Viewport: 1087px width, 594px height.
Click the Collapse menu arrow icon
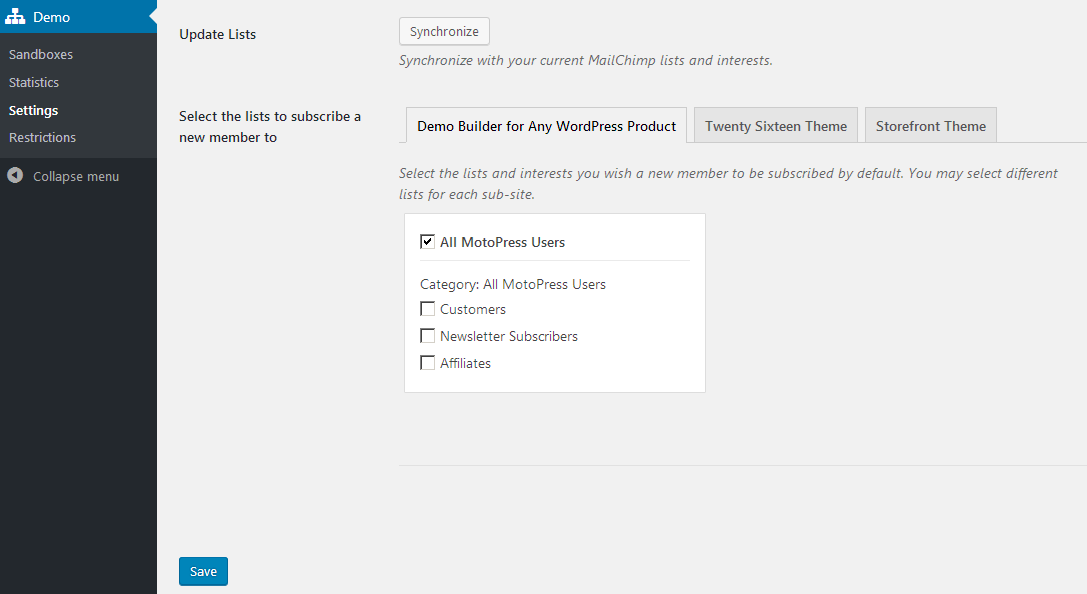pos(15,176)
